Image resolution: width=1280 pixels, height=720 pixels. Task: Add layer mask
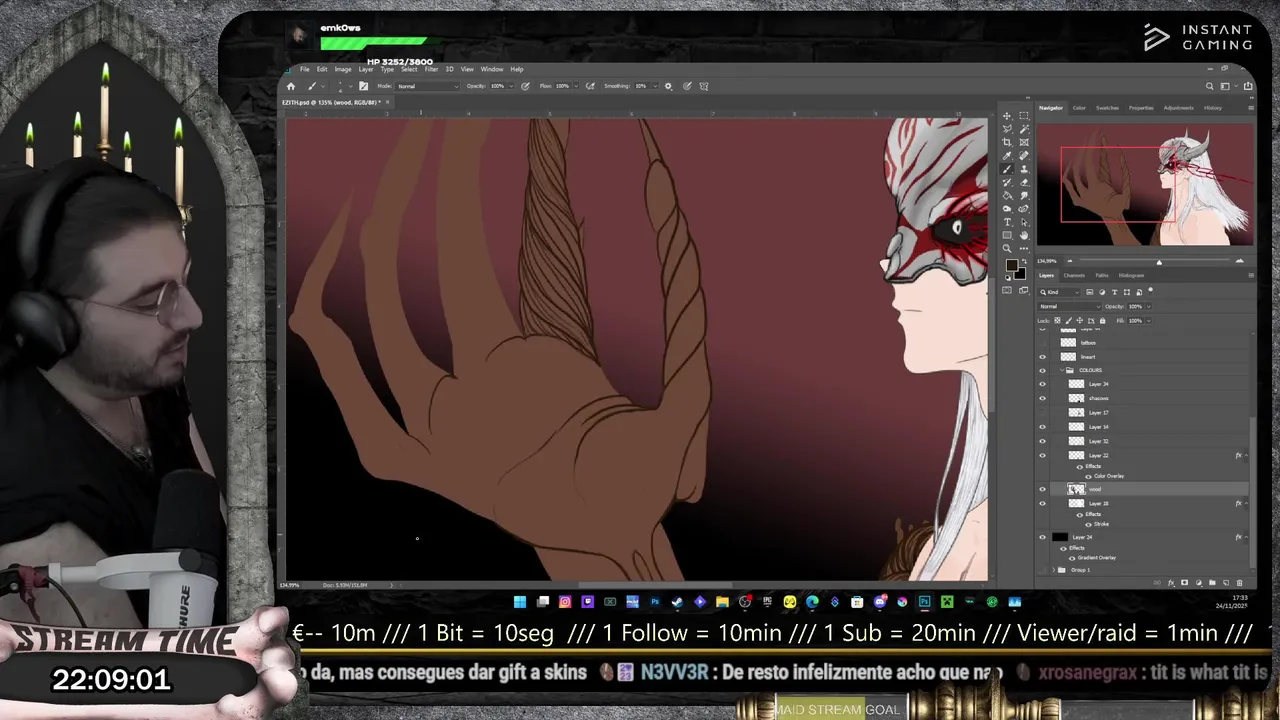point(1184,583)
